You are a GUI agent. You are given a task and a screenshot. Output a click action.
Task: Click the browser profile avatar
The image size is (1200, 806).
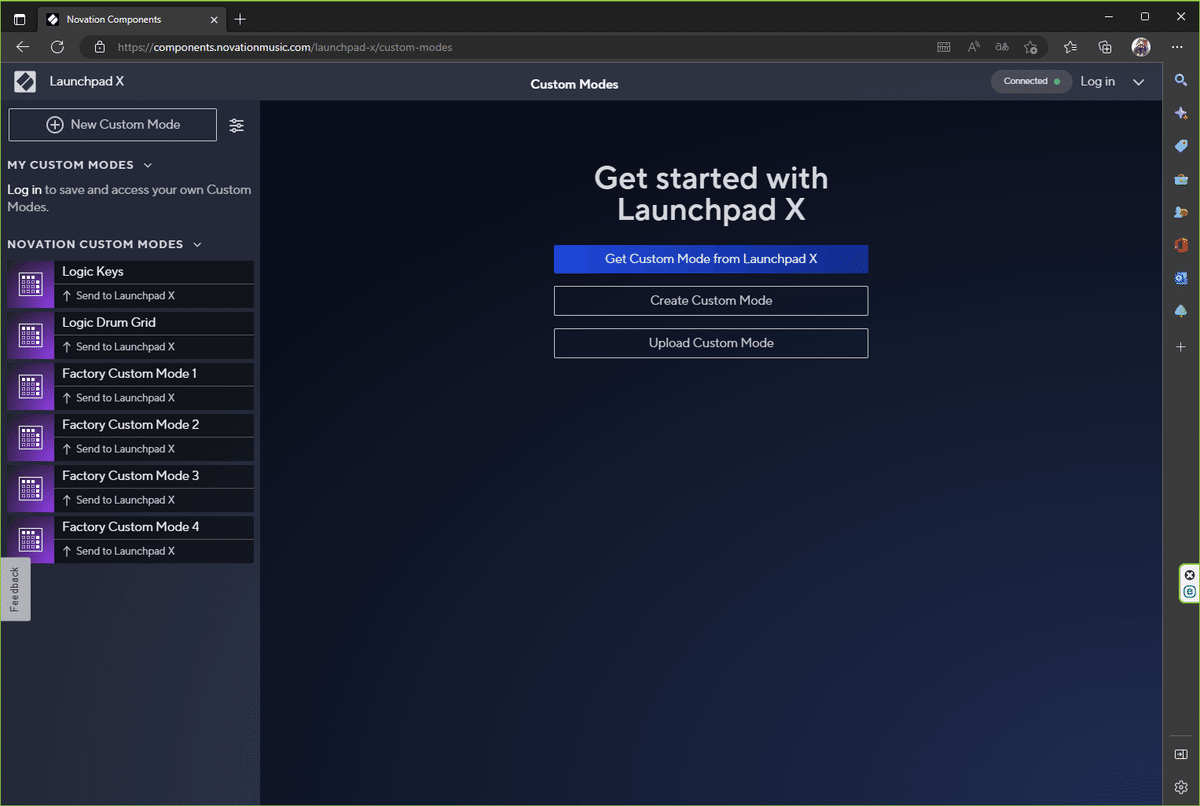pyautogui.click(x=1141, y=47)
